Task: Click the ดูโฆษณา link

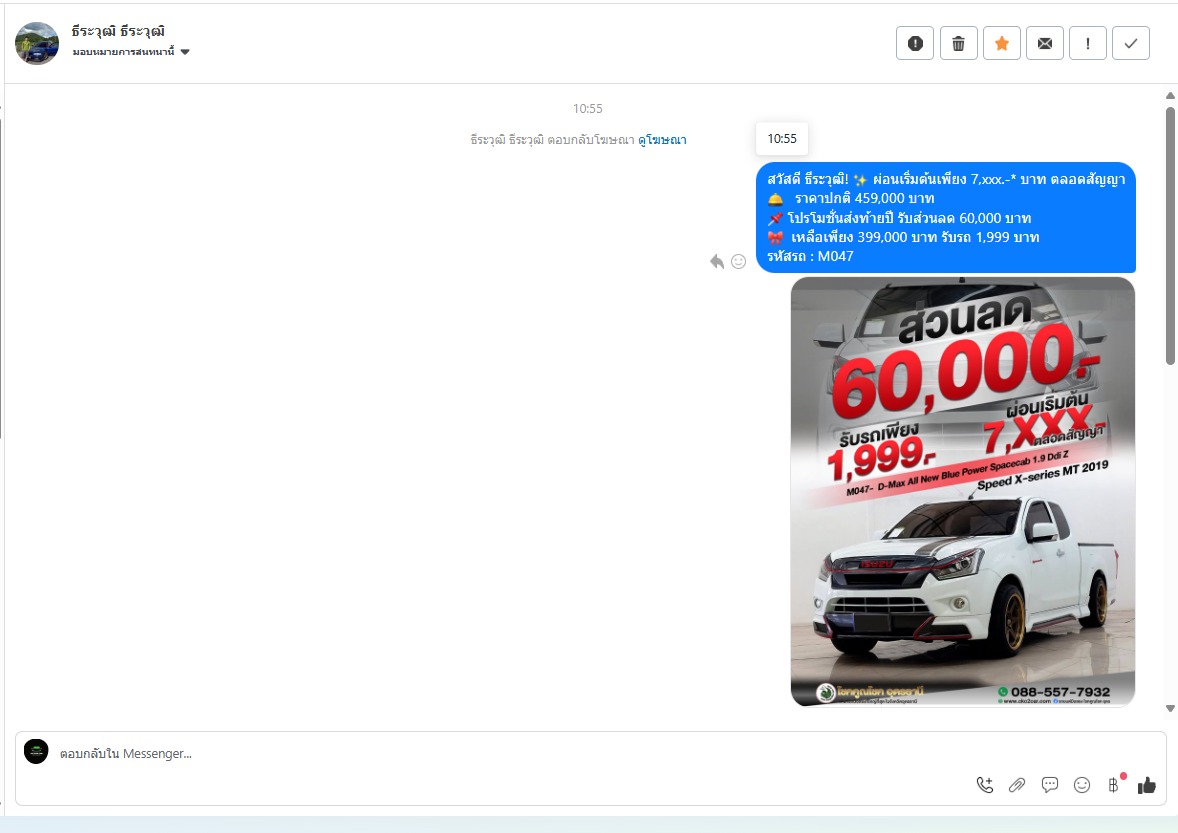Action: coord(662,140)
